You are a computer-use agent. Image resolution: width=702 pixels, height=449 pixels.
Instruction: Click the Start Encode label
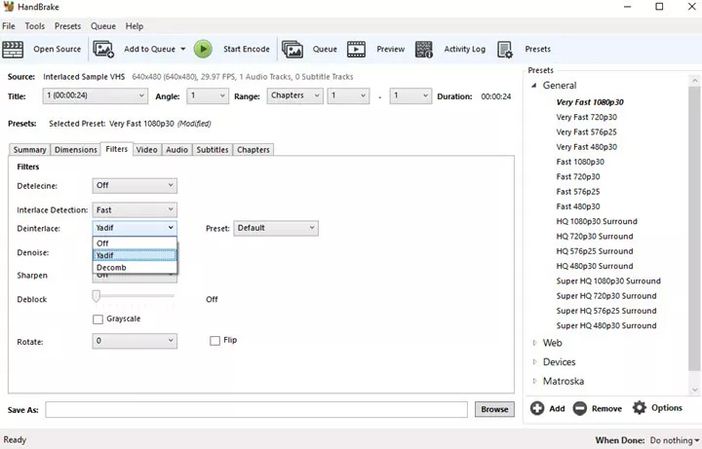coord(246,49)
